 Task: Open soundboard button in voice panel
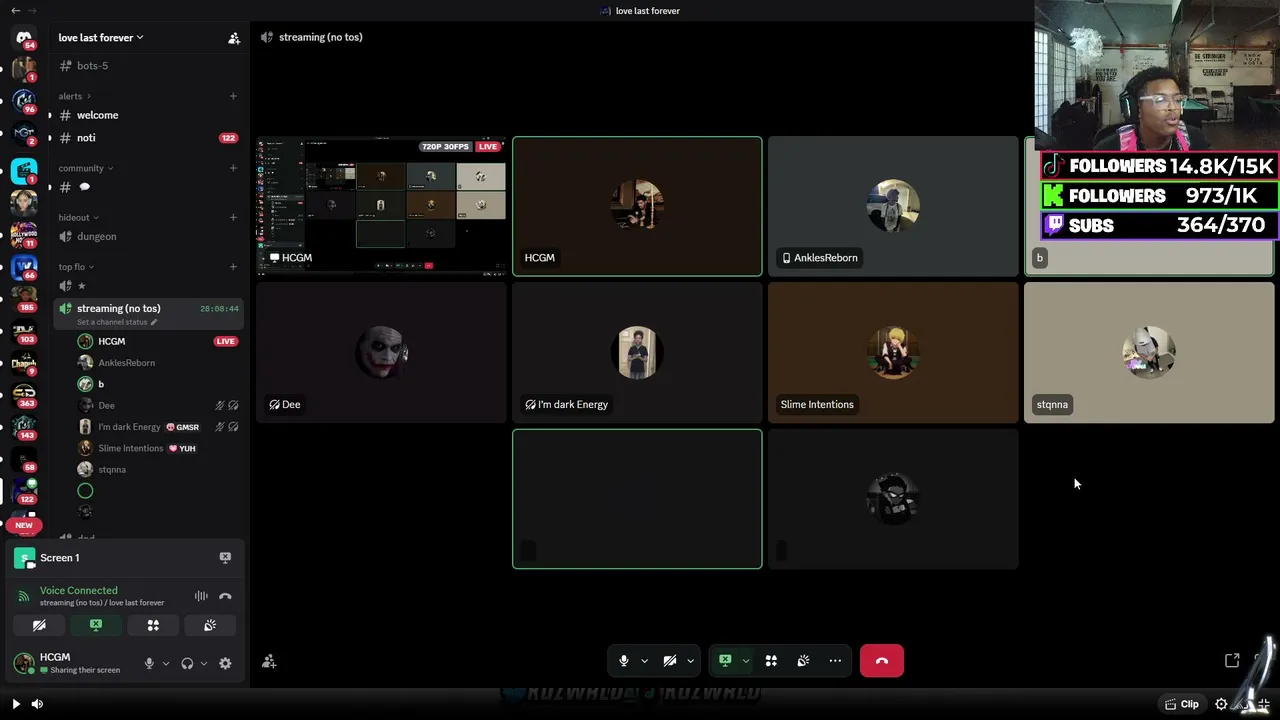[210, 625]
